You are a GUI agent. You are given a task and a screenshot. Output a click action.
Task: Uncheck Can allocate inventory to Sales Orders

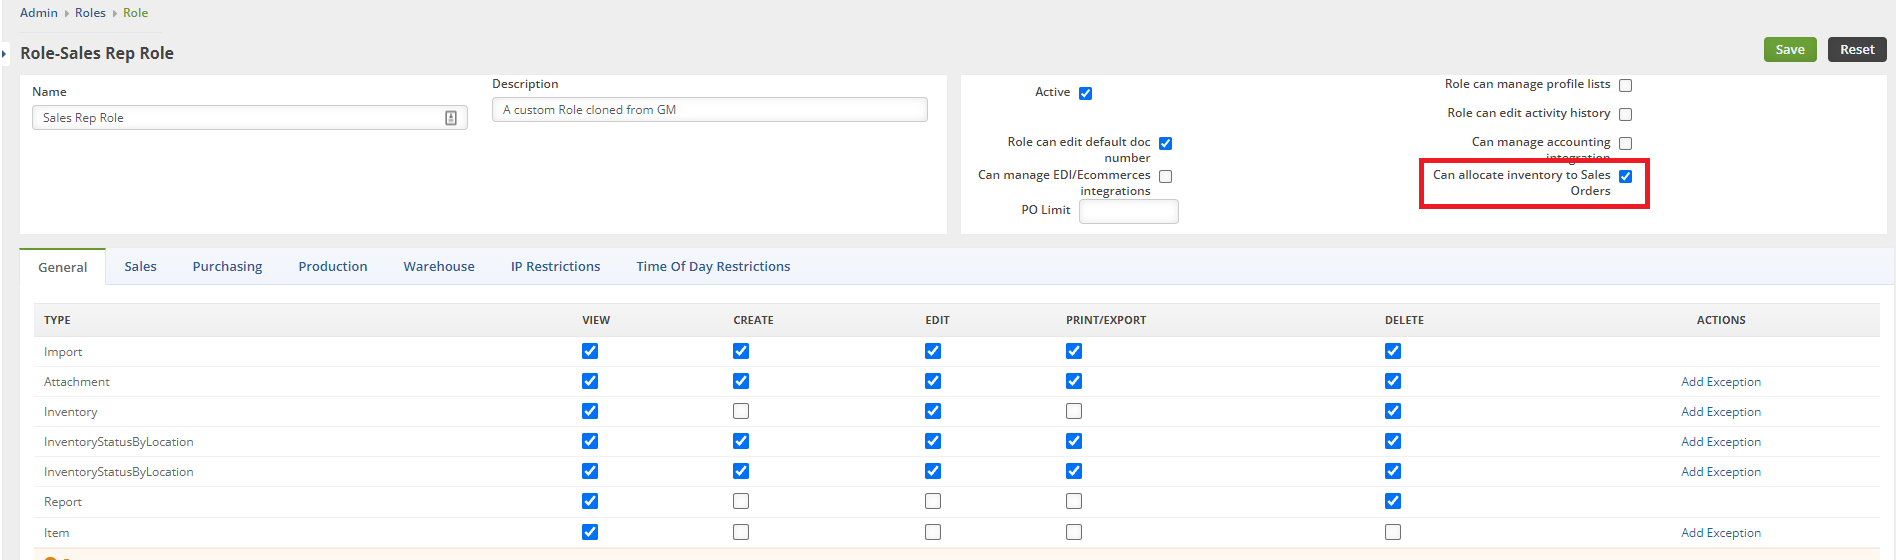pos(1625,176)
